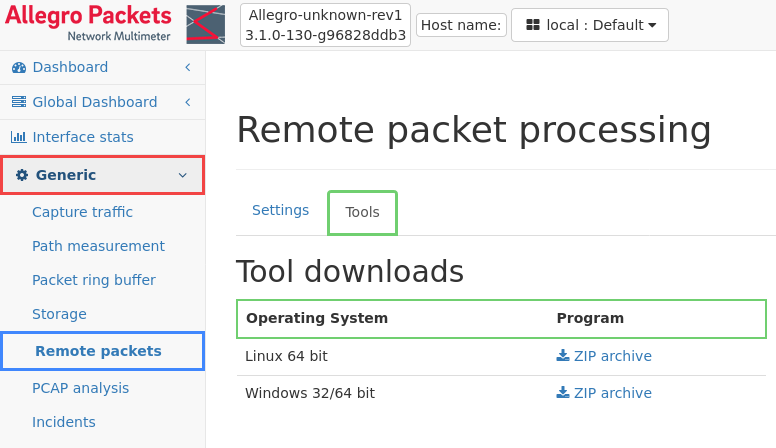This screenshot has height=448, width=776.
Task: Click the Generic gear icon
Action: [x=22, y=175]
